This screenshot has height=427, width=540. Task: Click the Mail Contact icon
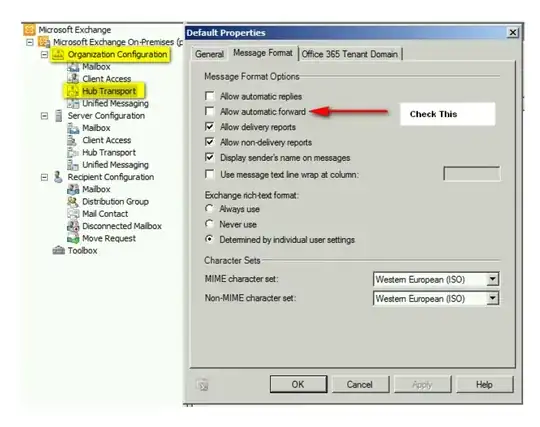[73, 214]
